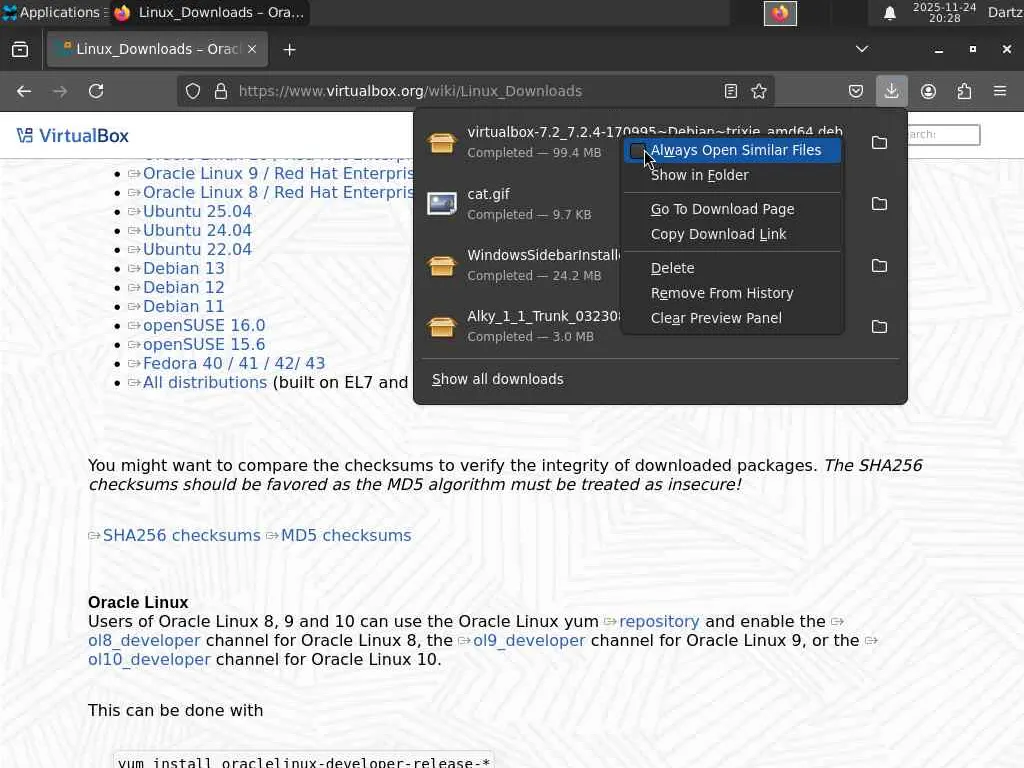
Task: Show folder for the virtualbox deb download
Action: click(x=880, y=142)
